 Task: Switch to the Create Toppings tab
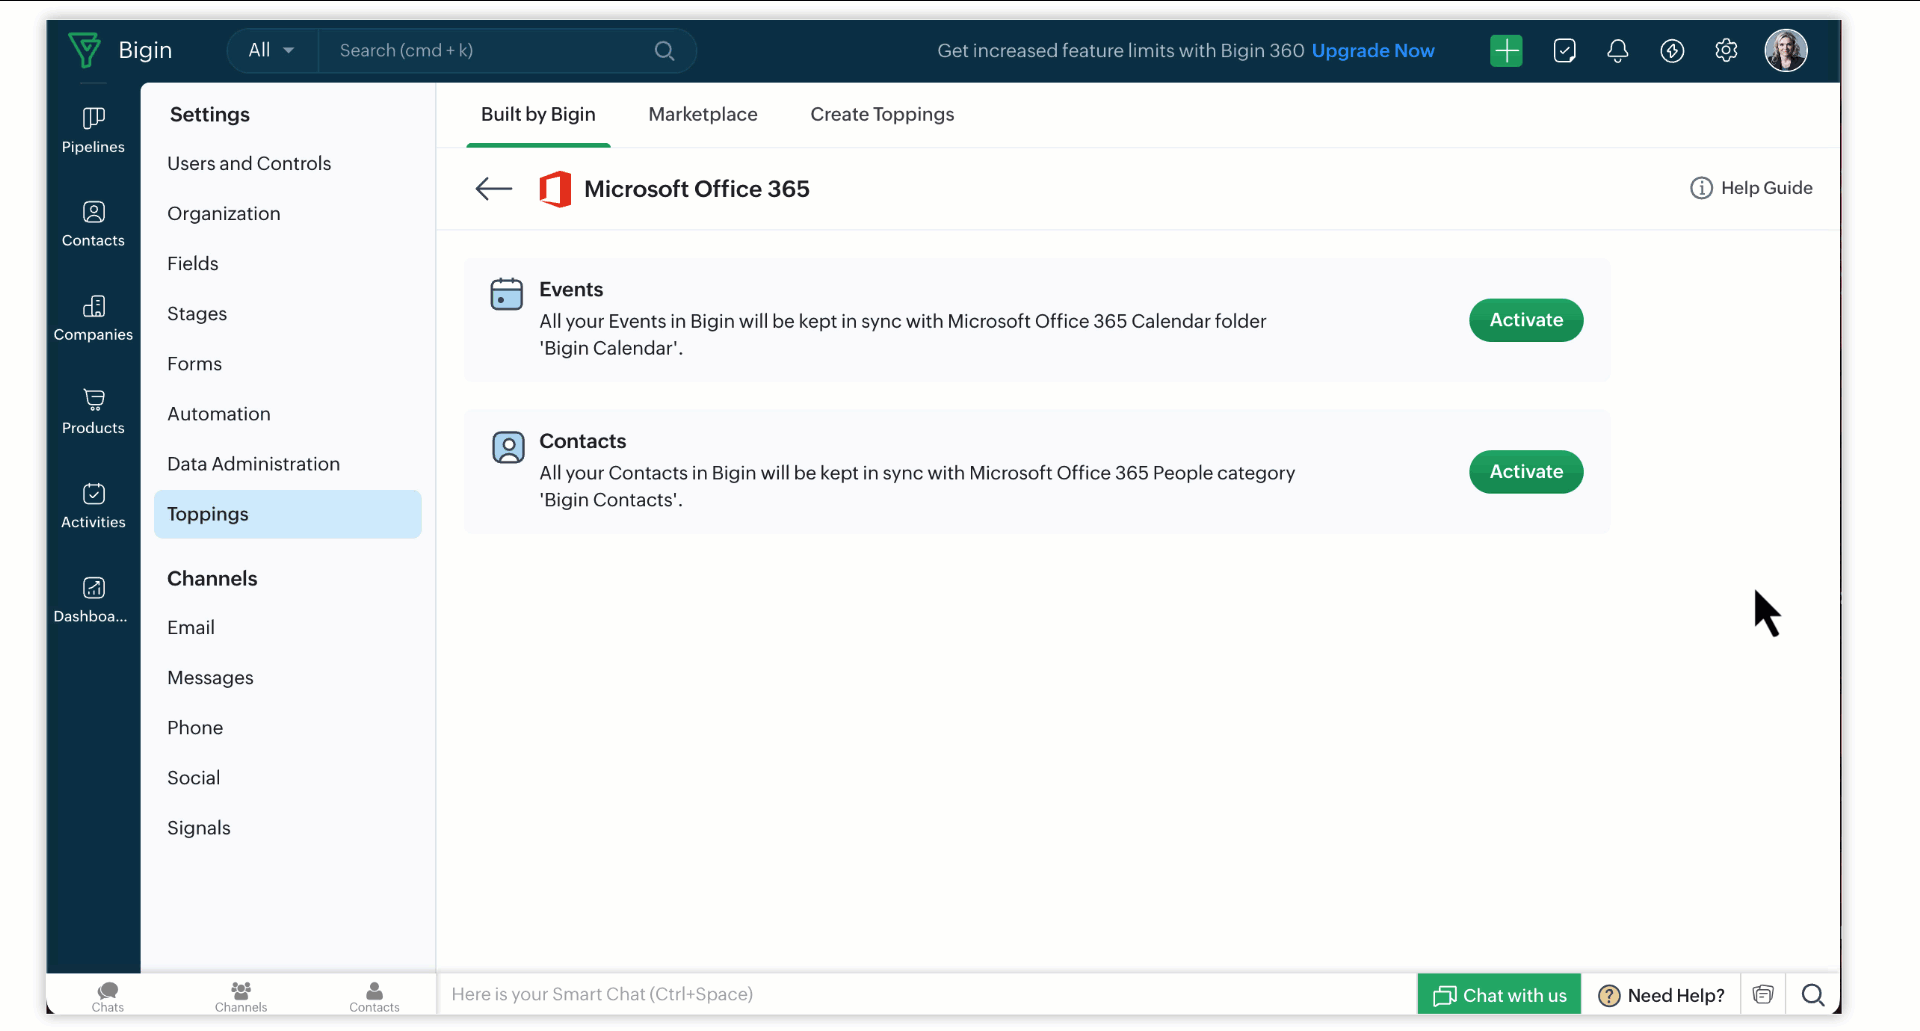click(x=882, y=114)
